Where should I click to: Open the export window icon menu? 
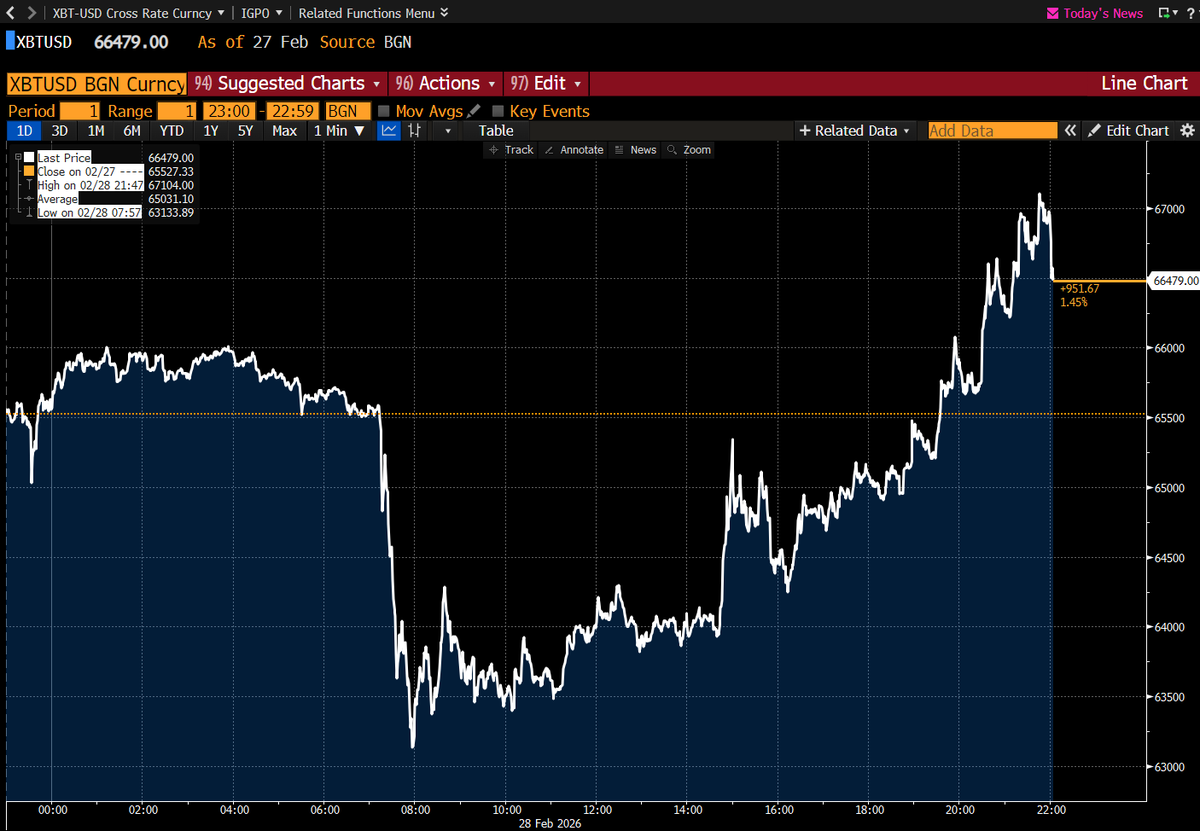coord(1167,13)
